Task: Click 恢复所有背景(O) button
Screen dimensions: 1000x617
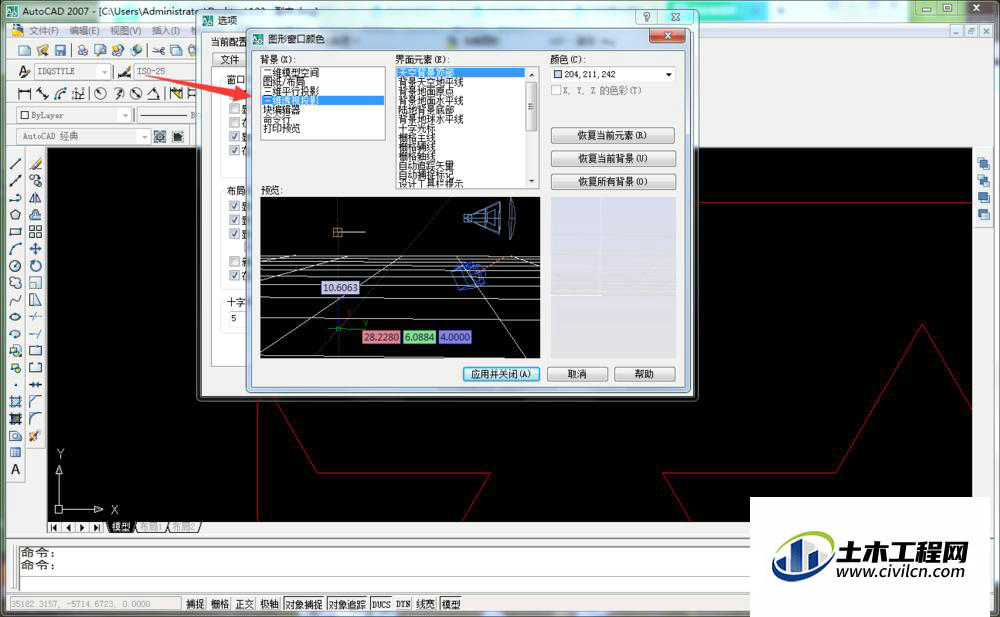Action: (x=612, y=182)
